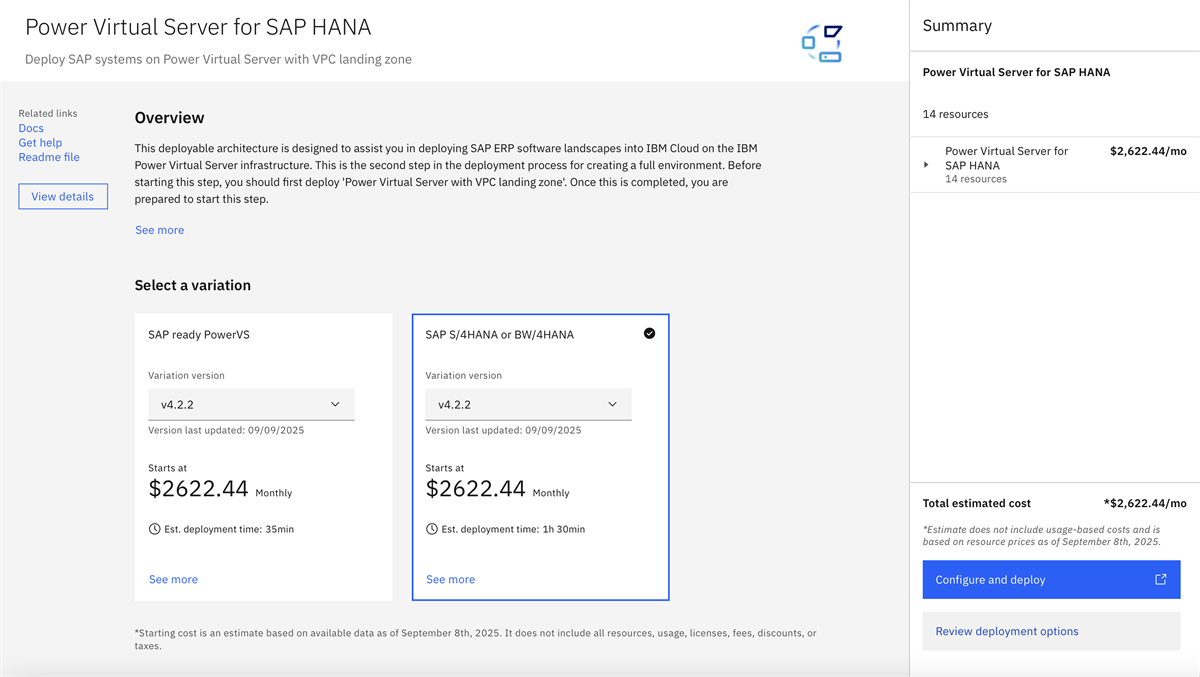Click the selected checkmark on SAP S/4HANA card

(x=649, y=334)
